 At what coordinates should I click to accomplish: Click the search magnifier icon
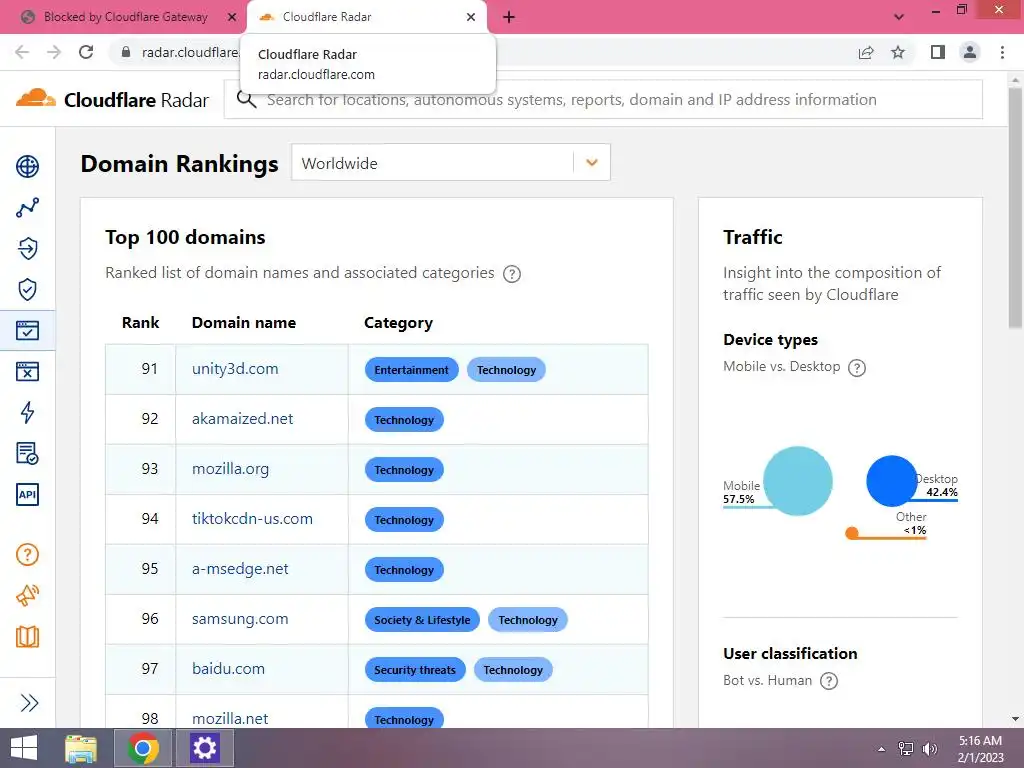click(246, 99)
